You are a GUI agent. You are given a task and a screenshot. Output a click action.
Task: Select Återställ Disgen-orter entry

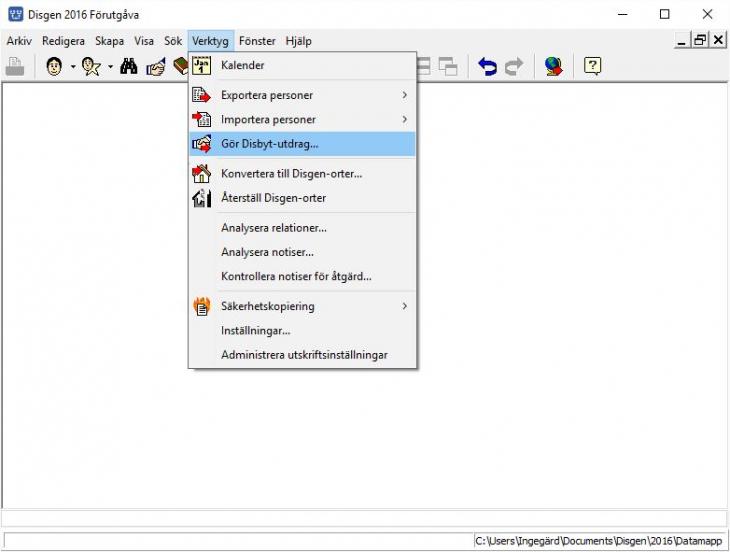pyautogui.click(x=302, y=198)
